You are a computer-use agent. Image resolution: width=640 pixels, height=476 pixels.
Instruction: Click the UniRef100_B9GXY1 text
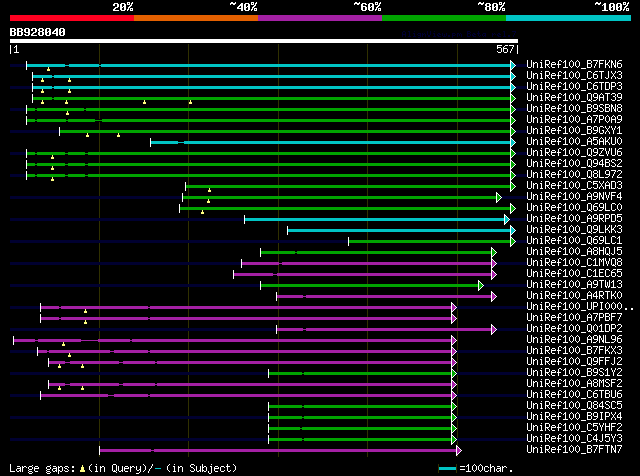[574, 131]
